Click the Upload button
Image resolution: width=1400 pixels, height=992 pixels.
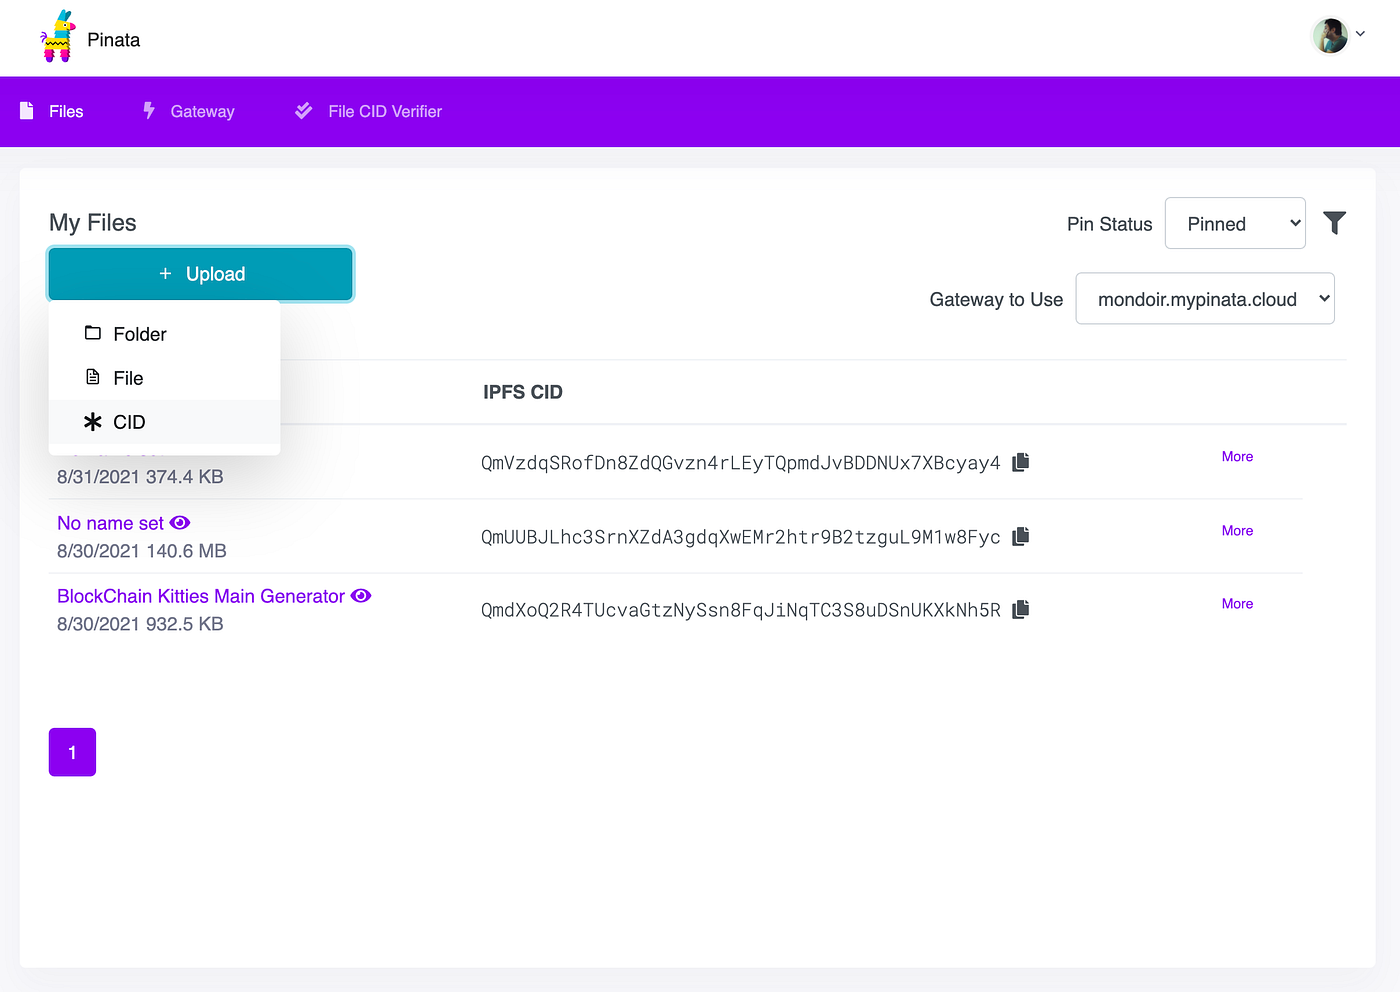200,273
